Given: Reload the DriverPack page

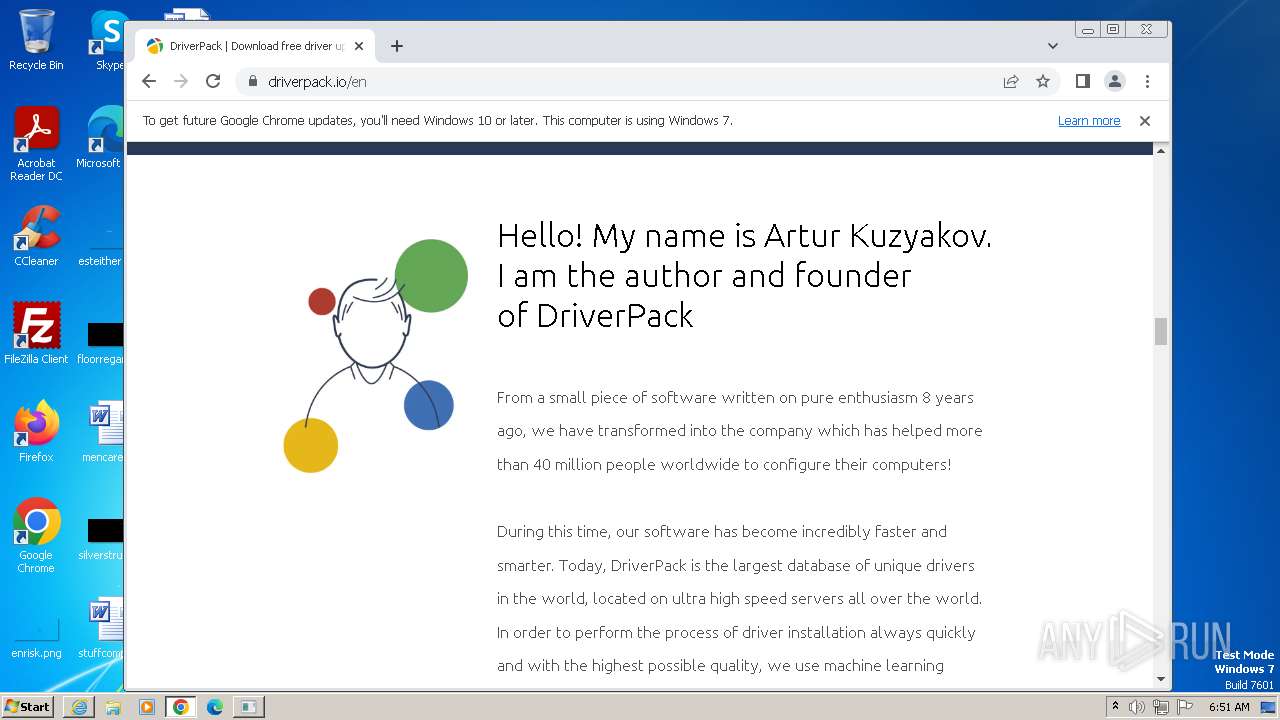Looking at the screenshot, I should coord(213,81).
